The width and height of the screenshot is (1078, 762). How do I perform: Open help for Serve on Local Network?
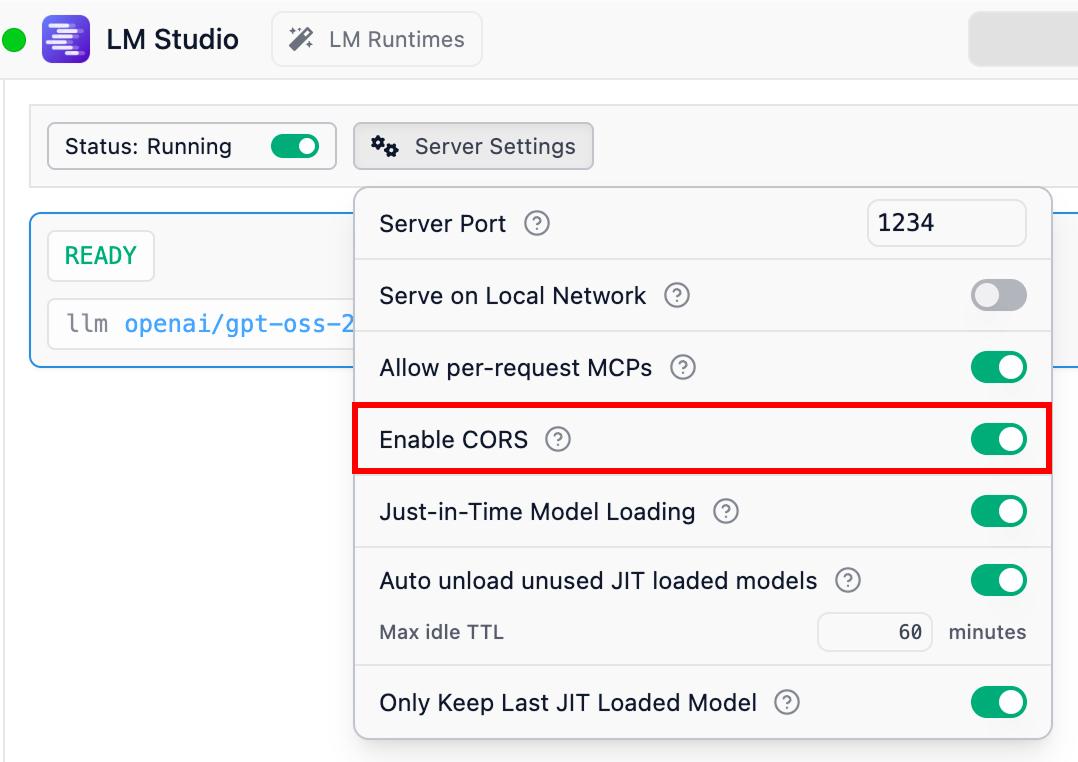click(677, 295)
